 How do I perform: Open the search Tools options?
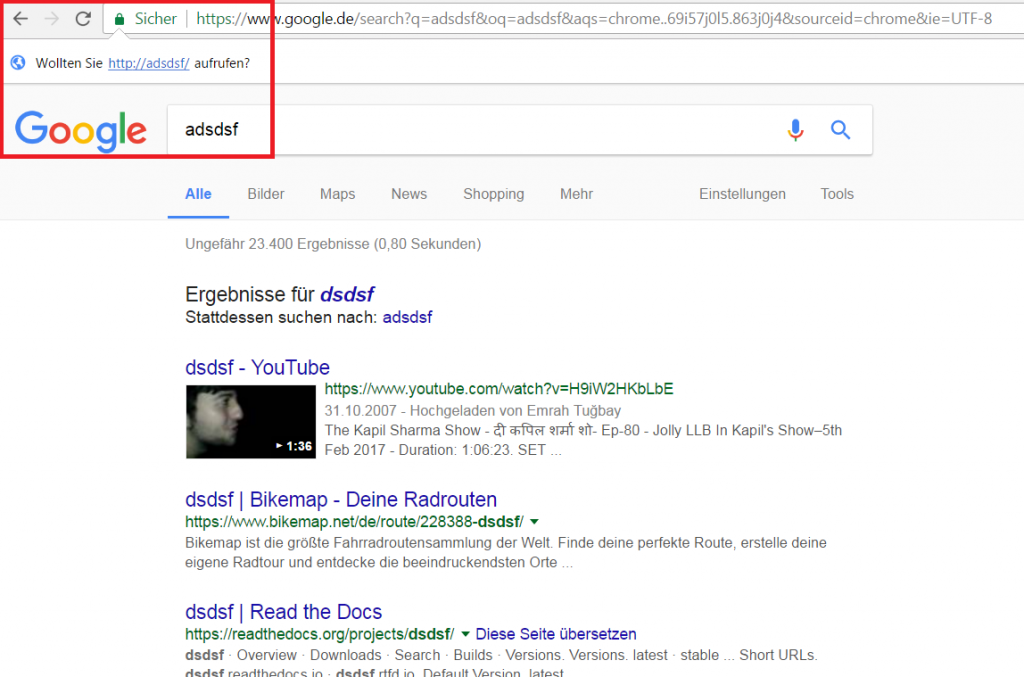(x=837, y=194)
